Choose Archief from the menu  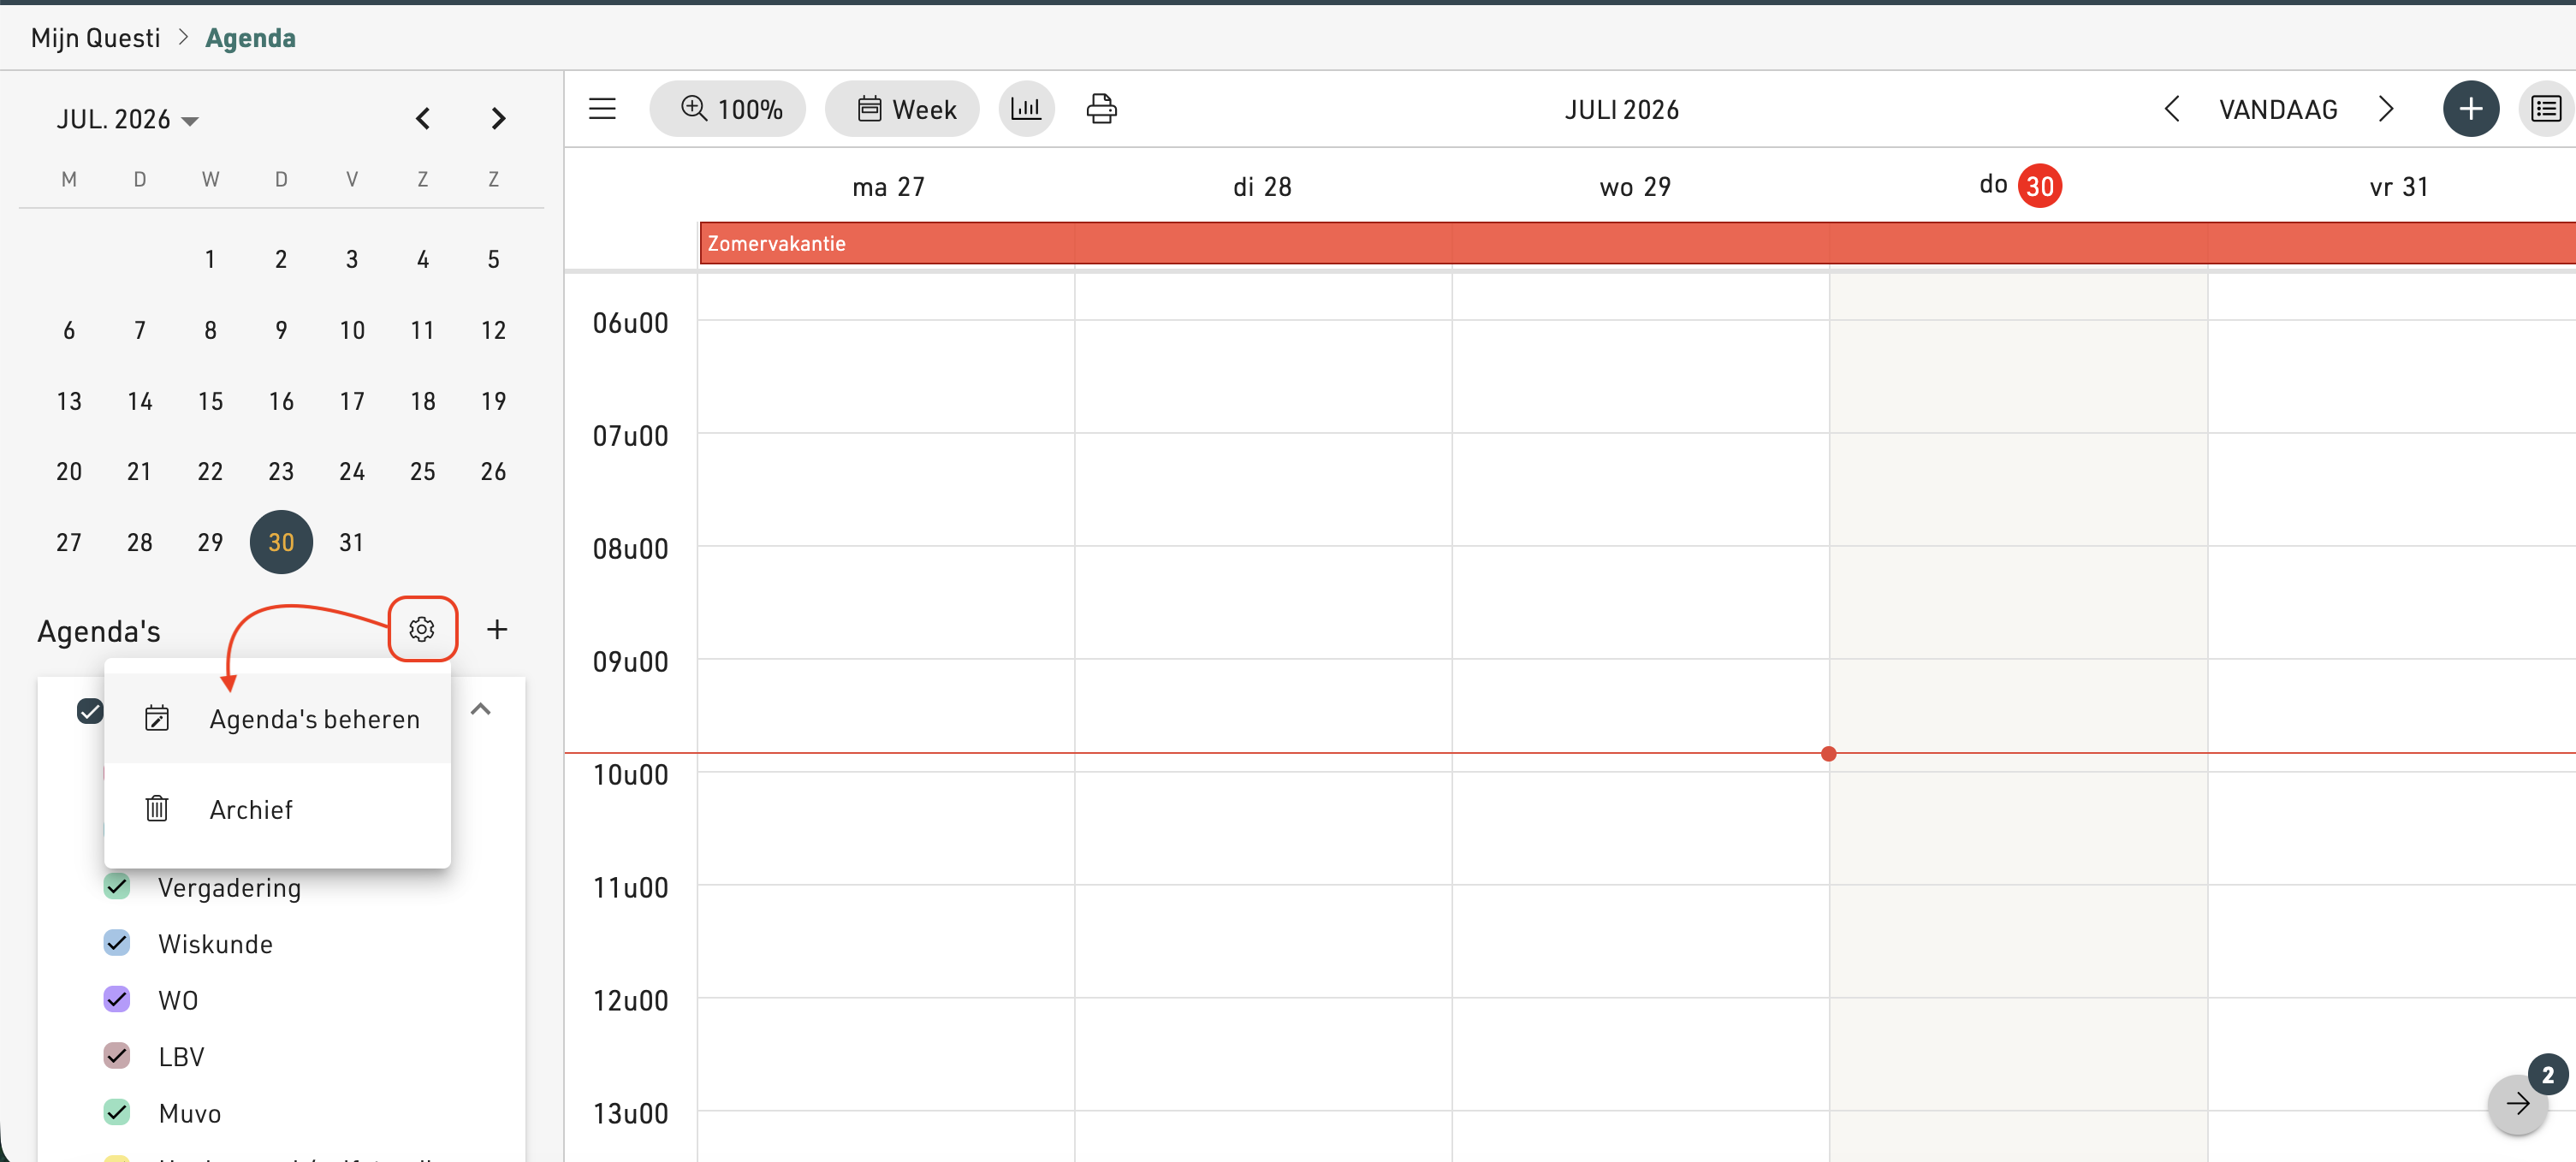[277, 809]
